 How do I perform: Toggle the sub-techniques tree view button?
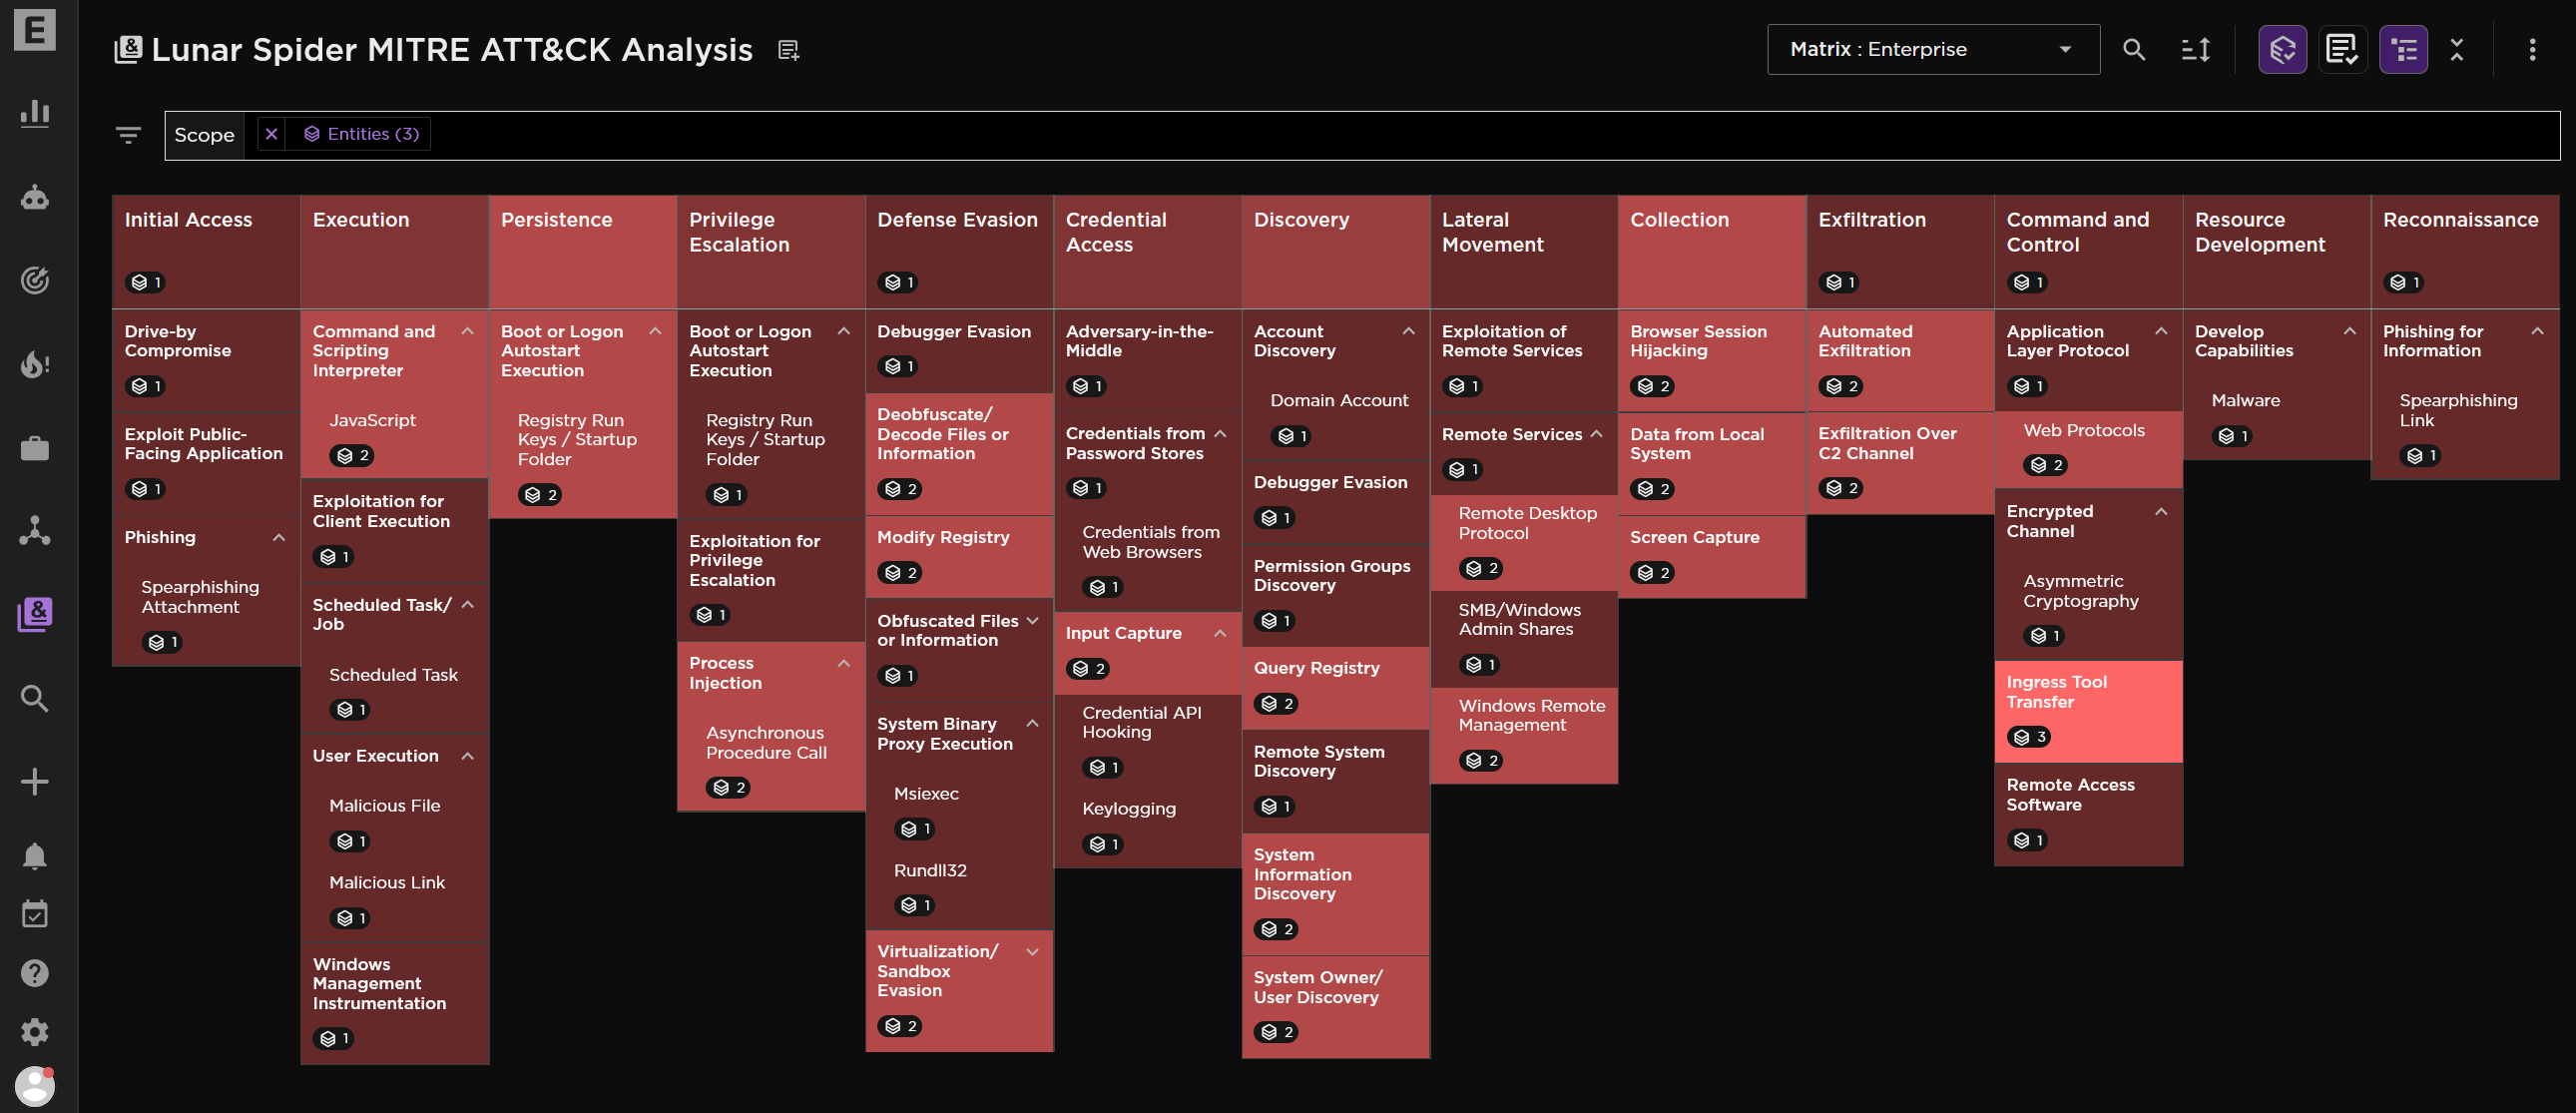(x=2402, y=49)
